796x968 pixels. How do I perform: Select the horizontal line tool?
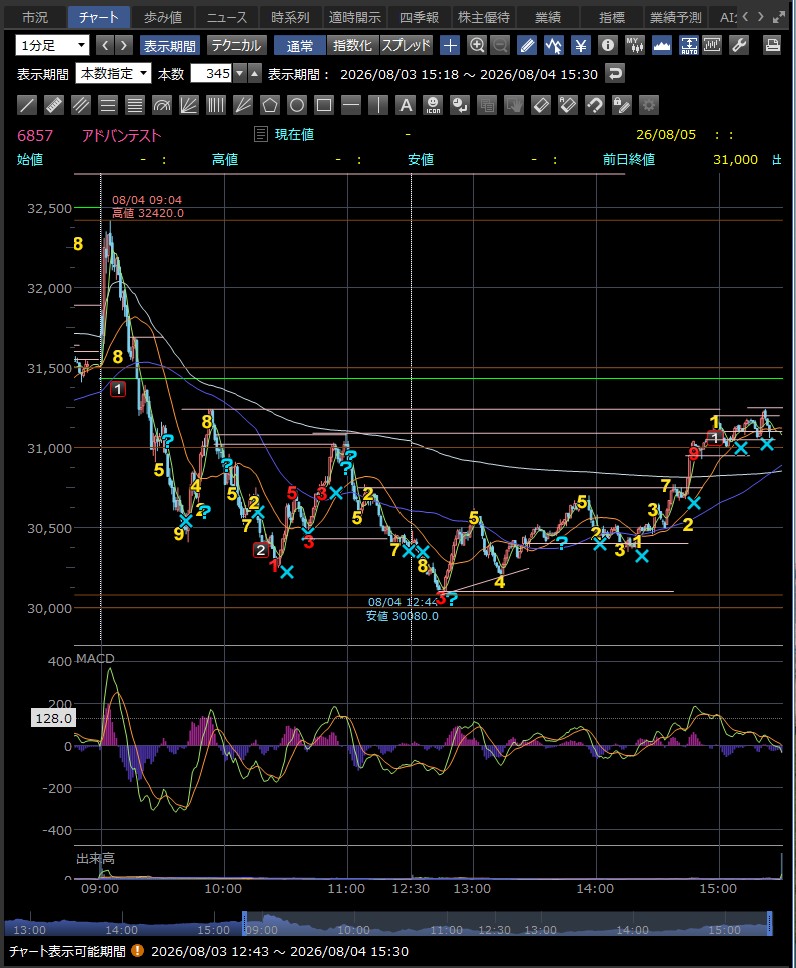click(x=351, y=106)
